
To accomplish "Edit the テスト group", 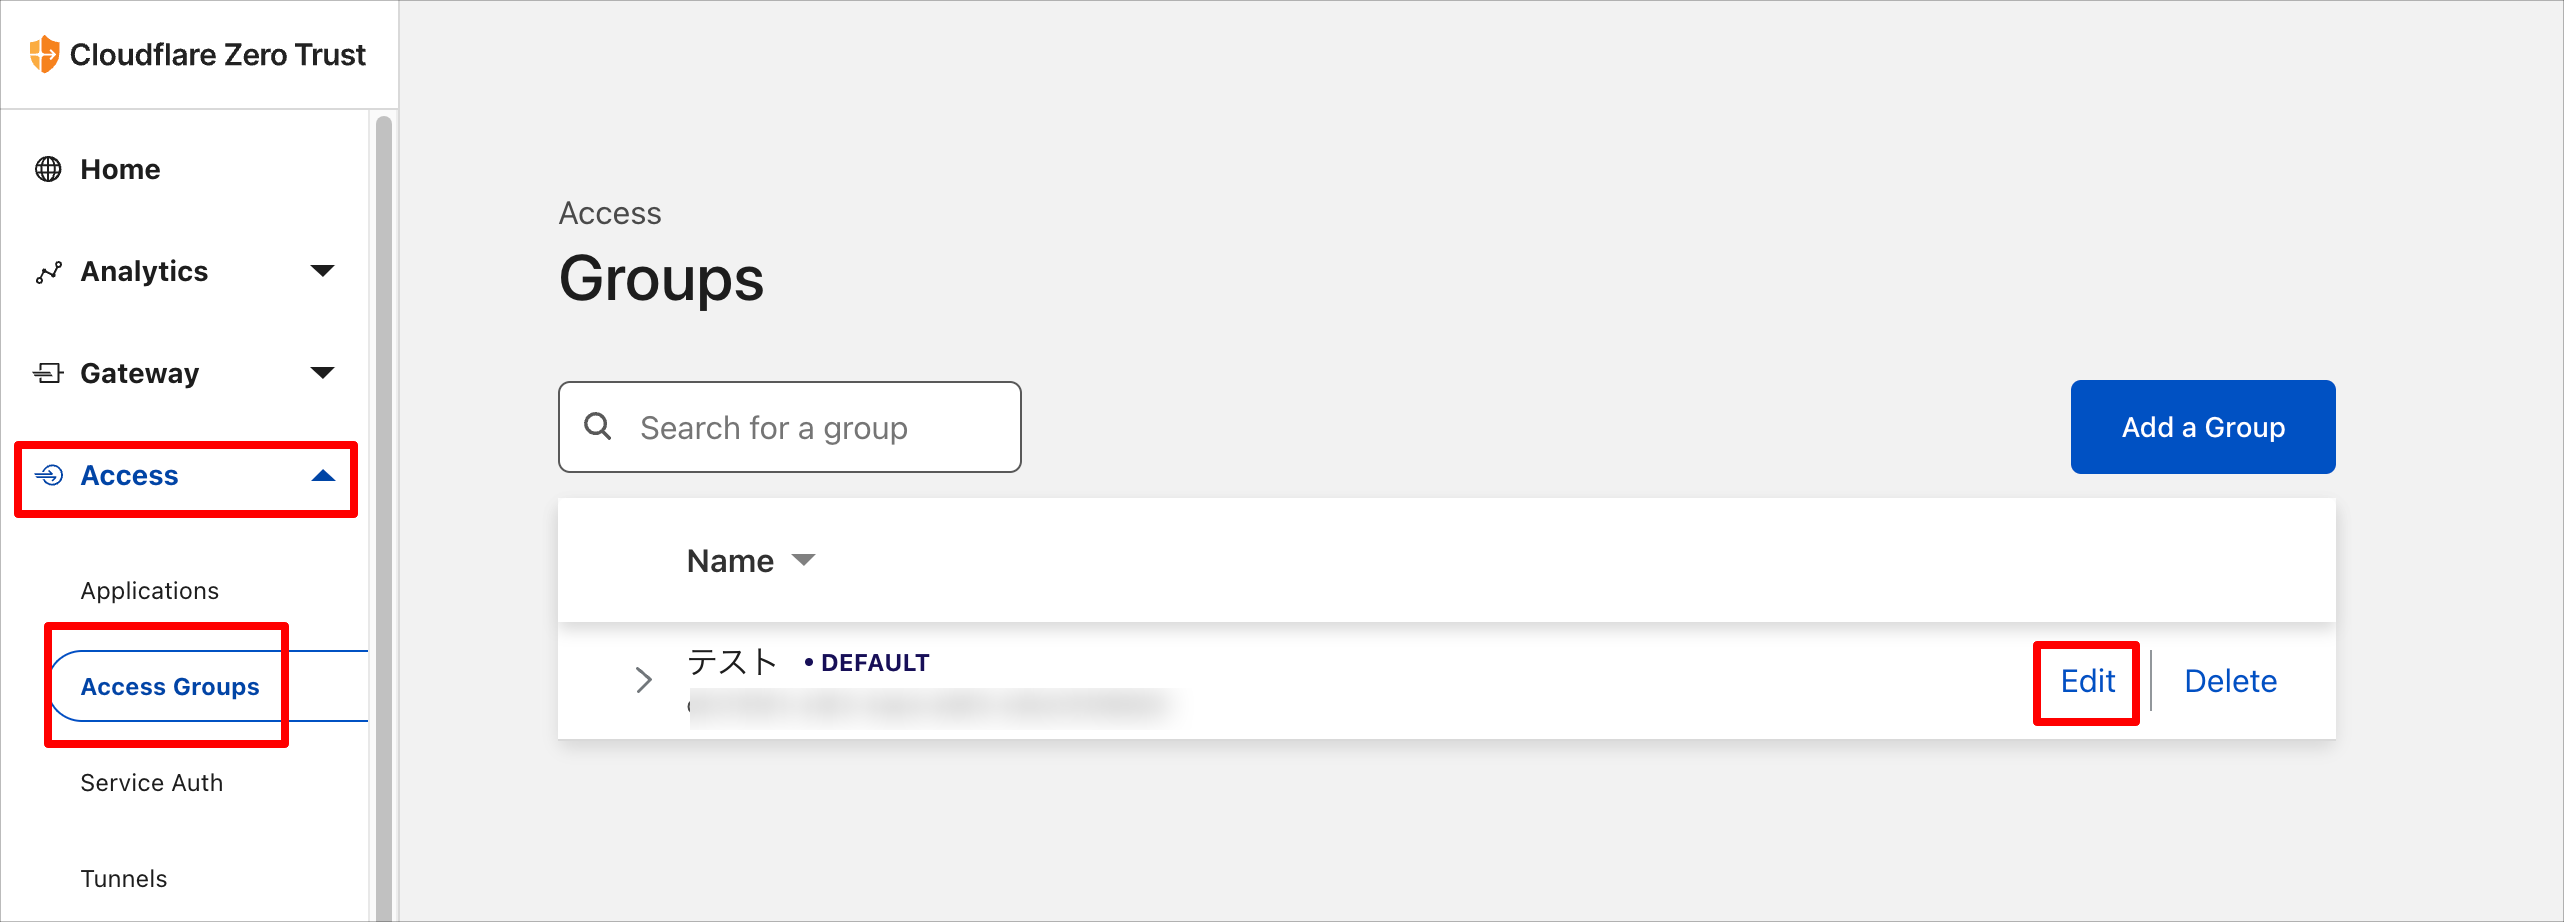I will [2088, 681].
